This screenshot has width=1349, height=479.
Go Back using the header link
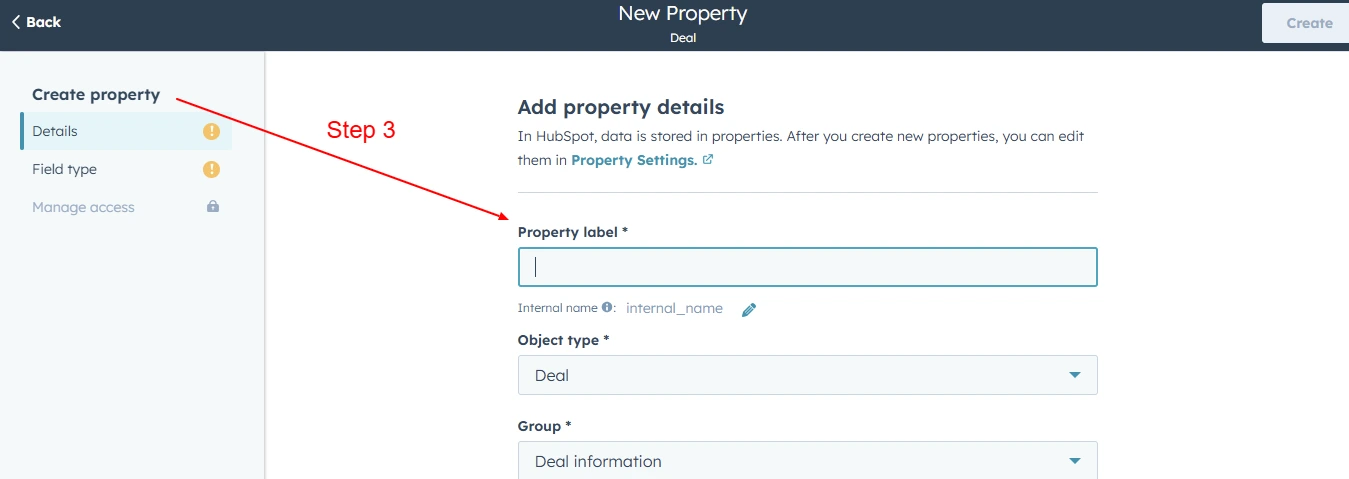point(36,22)
